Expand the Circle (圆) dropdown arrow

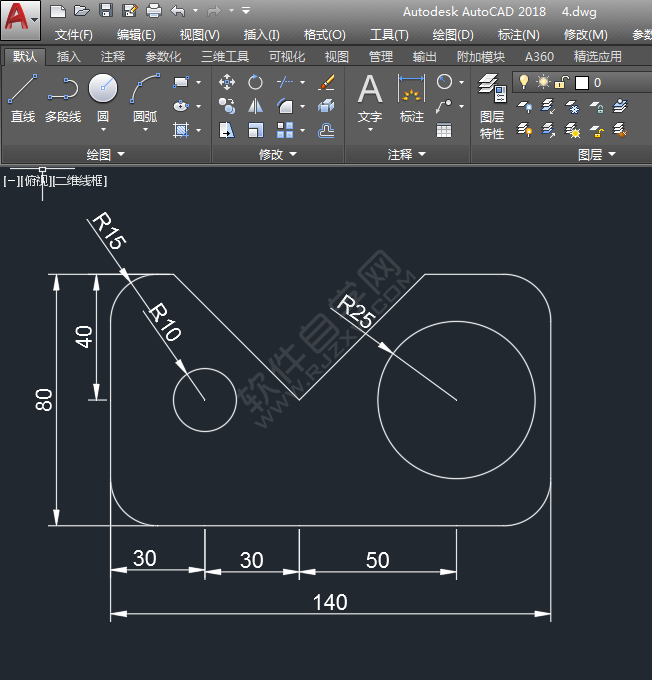click(x=103, y=131)
